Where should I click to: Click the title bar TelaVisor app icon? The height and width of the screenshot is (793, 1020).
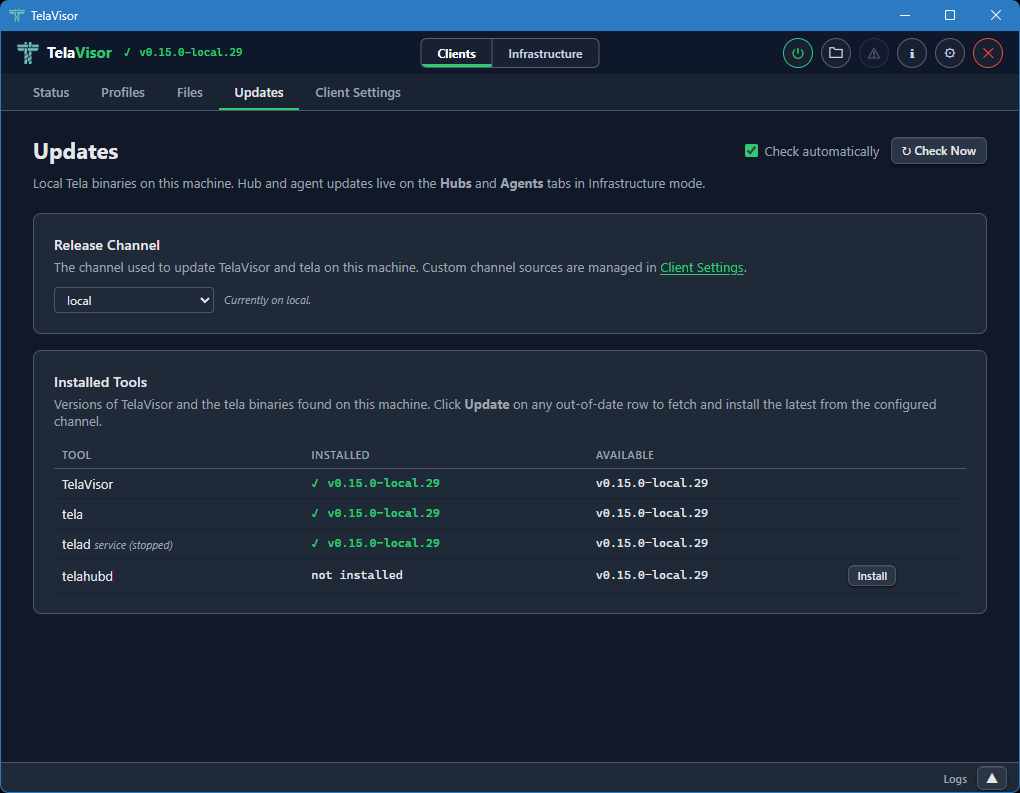[16, 15]
